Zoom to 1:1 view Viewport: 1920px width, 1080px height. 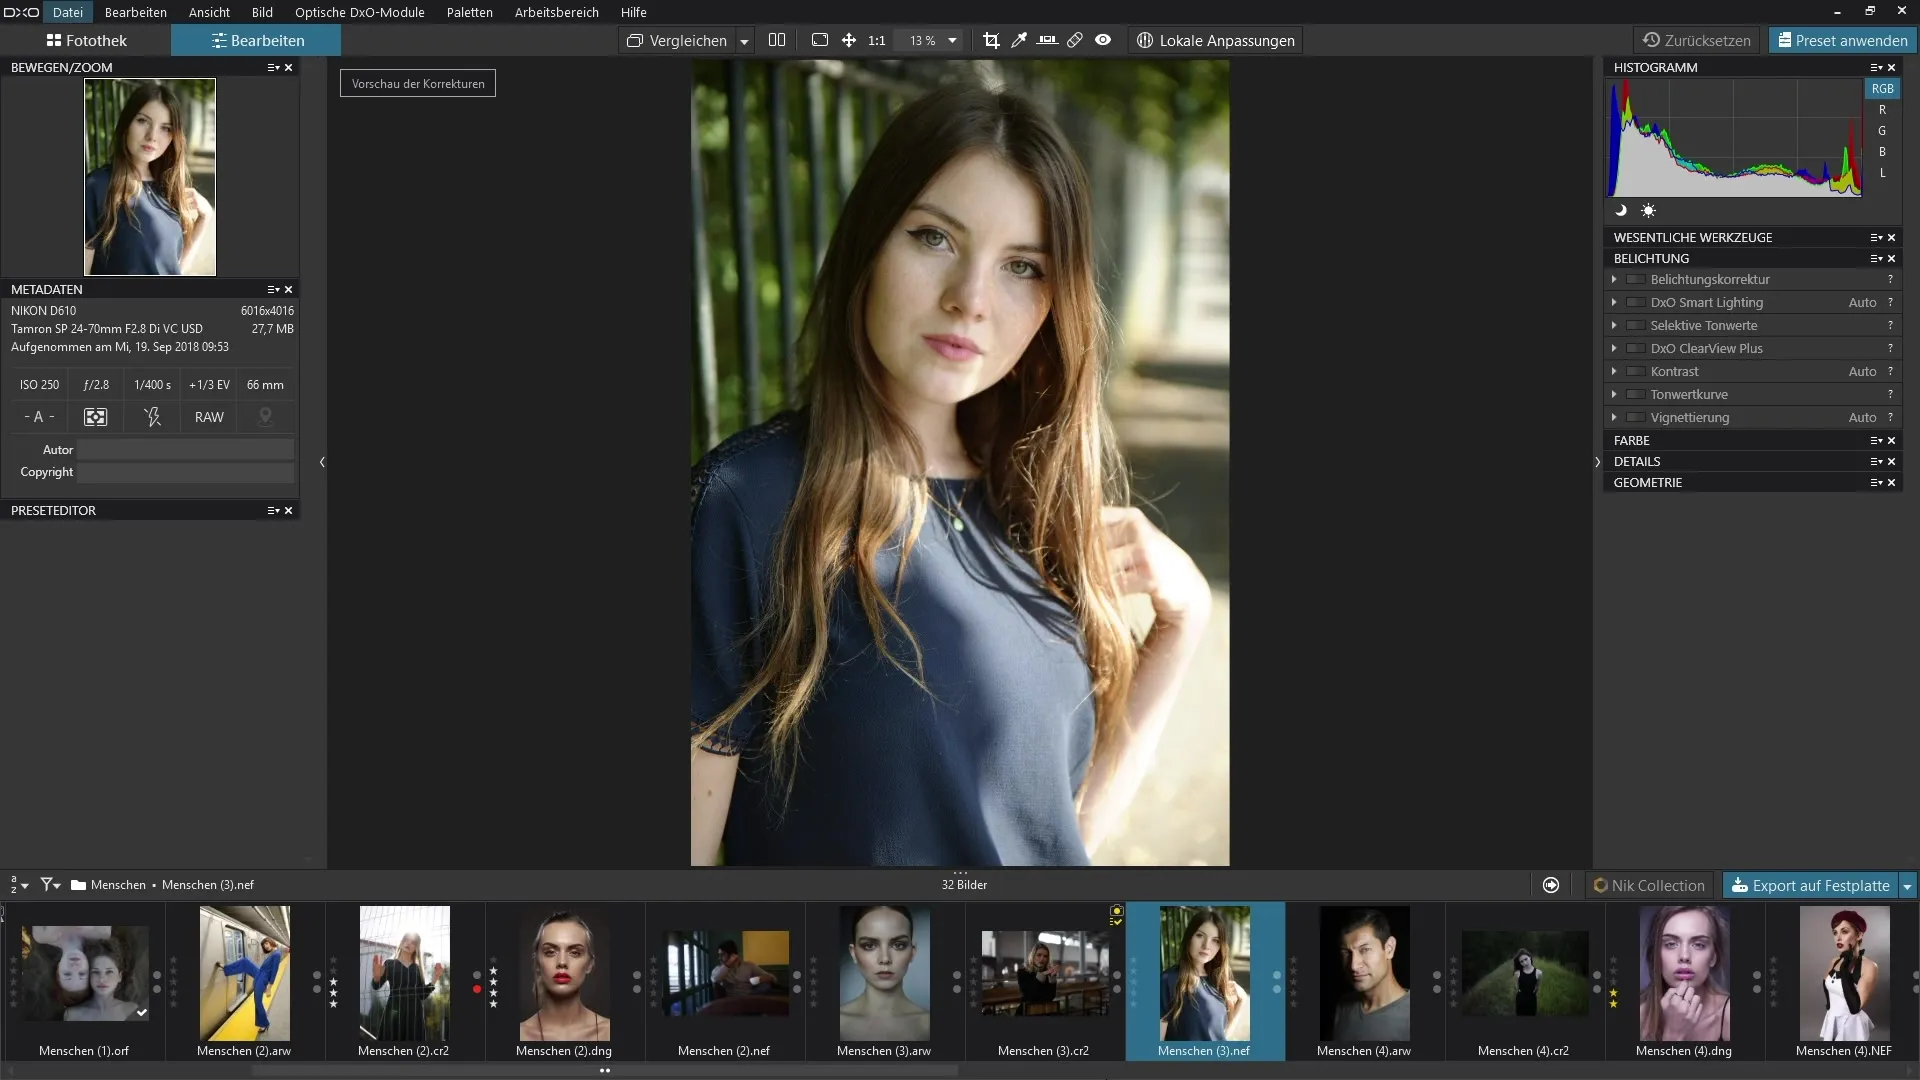point(877,40)
